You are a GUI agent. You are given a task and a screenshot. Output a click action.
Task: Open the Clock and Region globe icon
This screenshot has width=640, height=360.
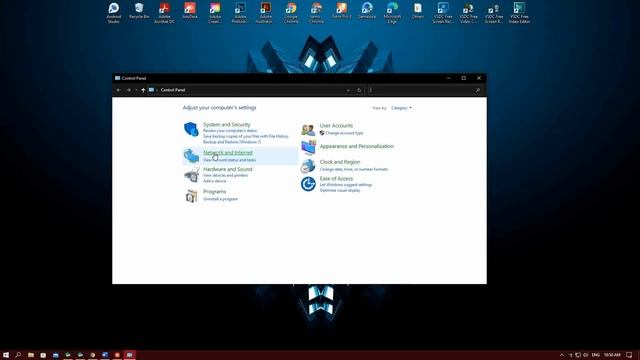pos(308,165)
